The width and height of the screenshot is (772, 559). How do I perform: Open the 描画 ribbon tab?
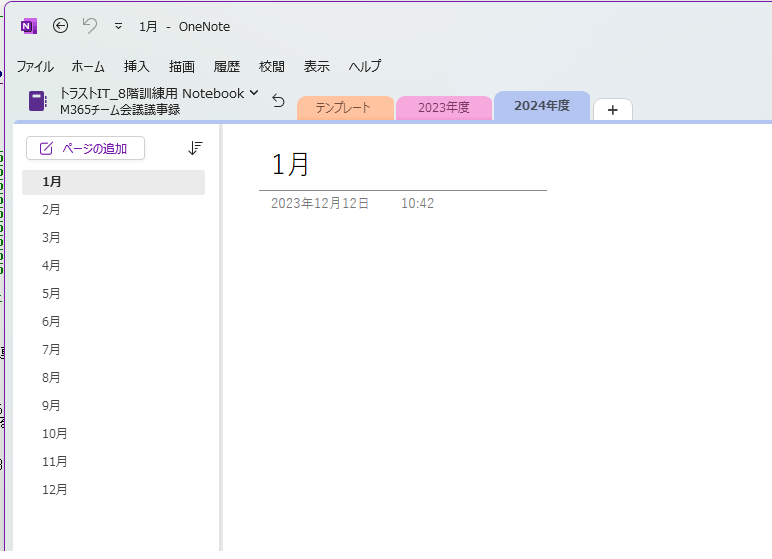tap(182, 67)
